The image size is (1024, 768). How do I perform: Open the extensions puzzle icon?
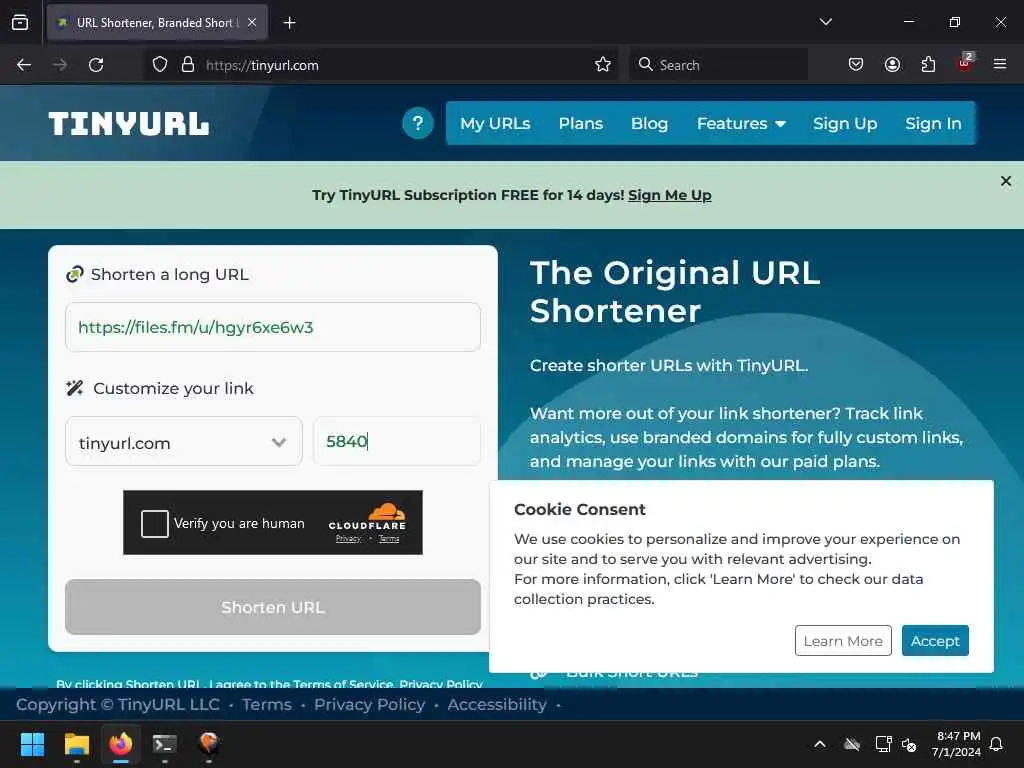point(928,65)
